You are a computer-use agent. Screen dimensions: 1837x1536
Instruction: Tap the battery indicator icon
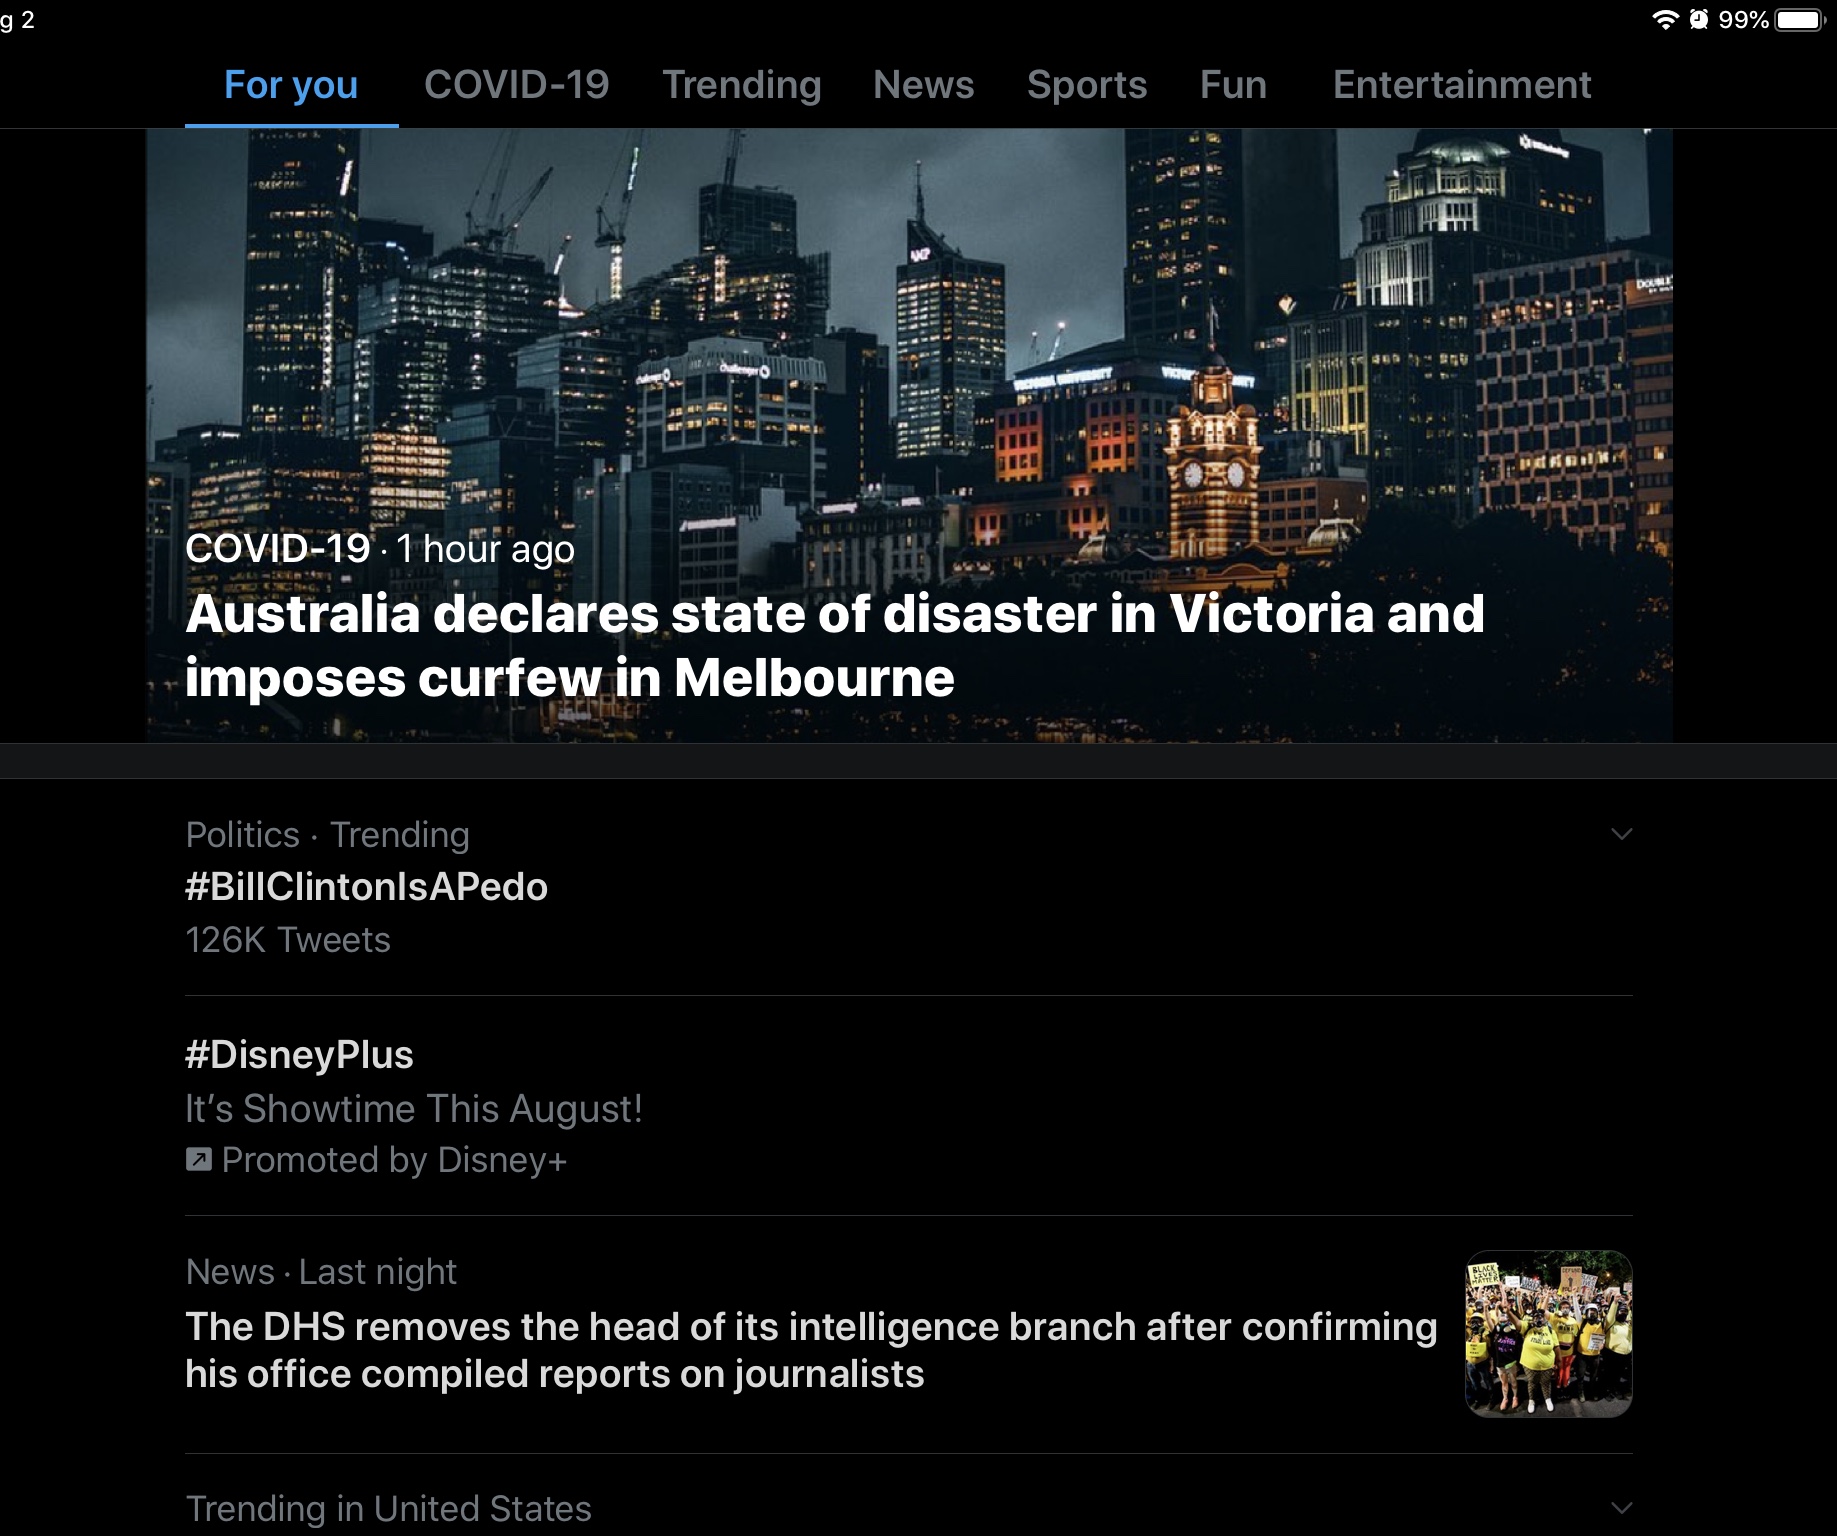pos(1800,20)
